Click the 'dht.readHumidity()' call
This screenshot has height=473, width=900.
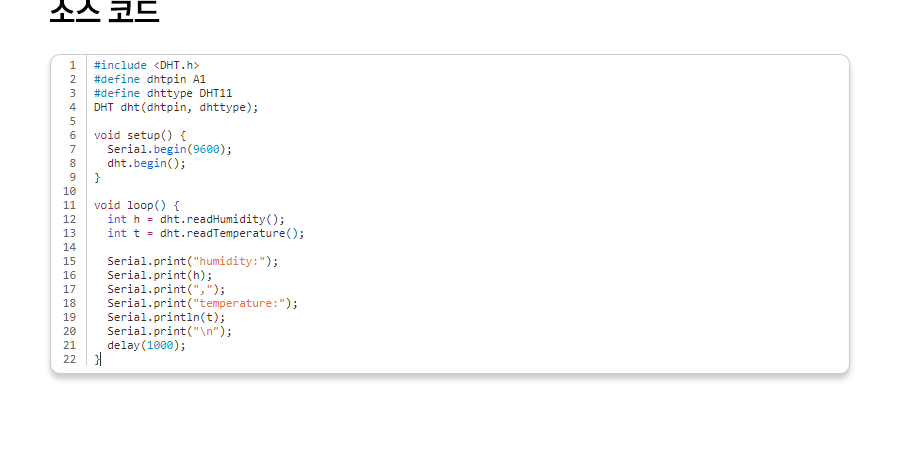222,219
